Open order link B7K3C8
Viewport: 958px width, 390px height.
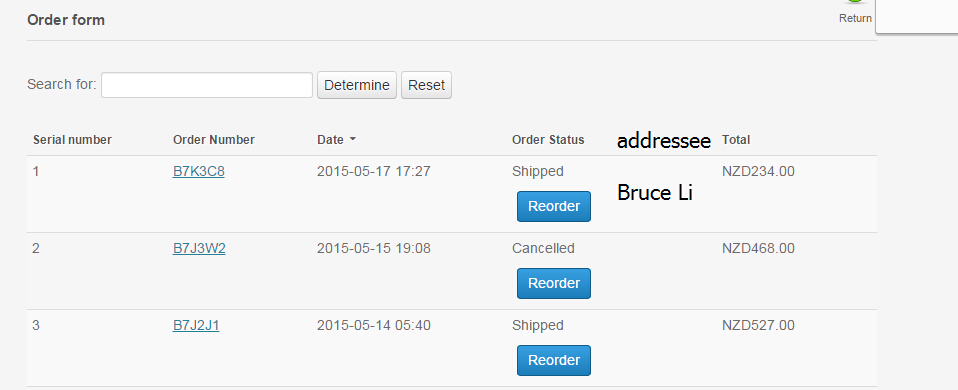pos(199,172)
